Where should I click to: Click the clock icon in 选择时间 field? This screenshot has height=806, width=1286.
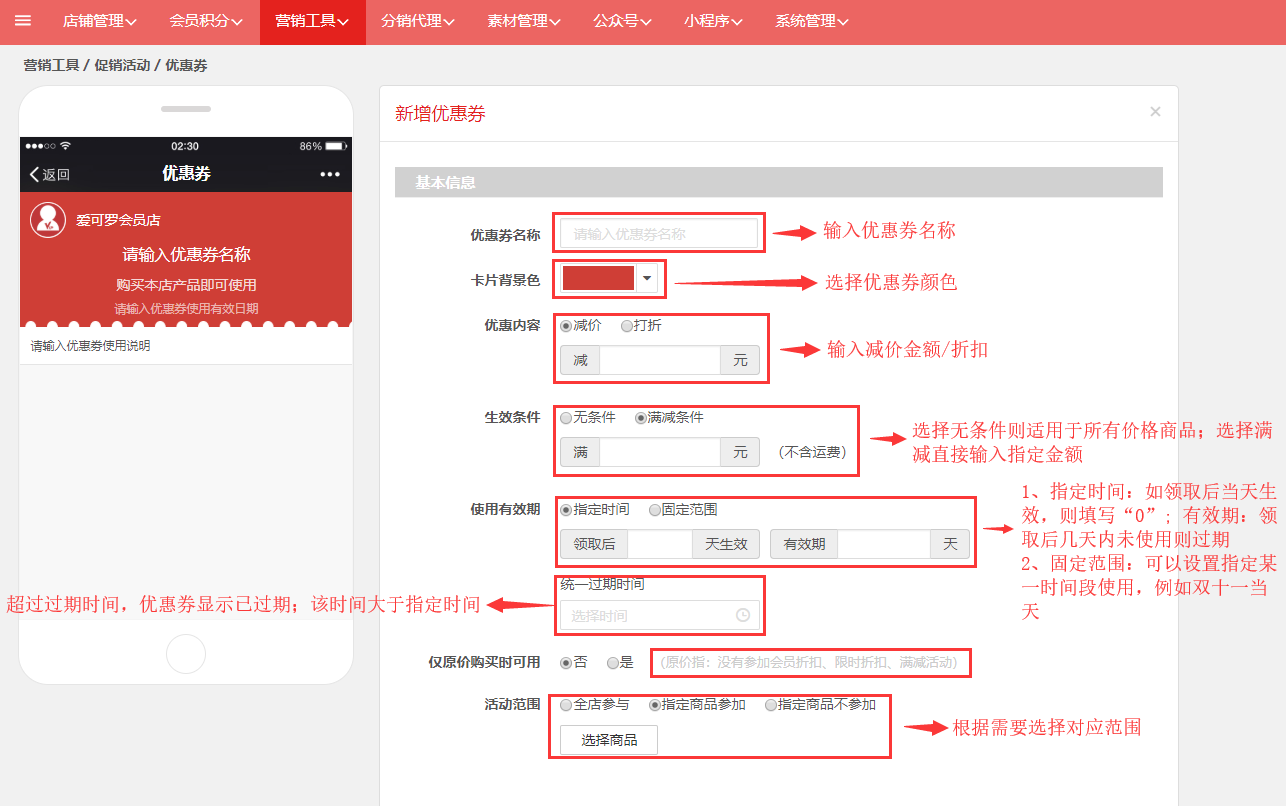pyautogui.click(x=742, y=616)
